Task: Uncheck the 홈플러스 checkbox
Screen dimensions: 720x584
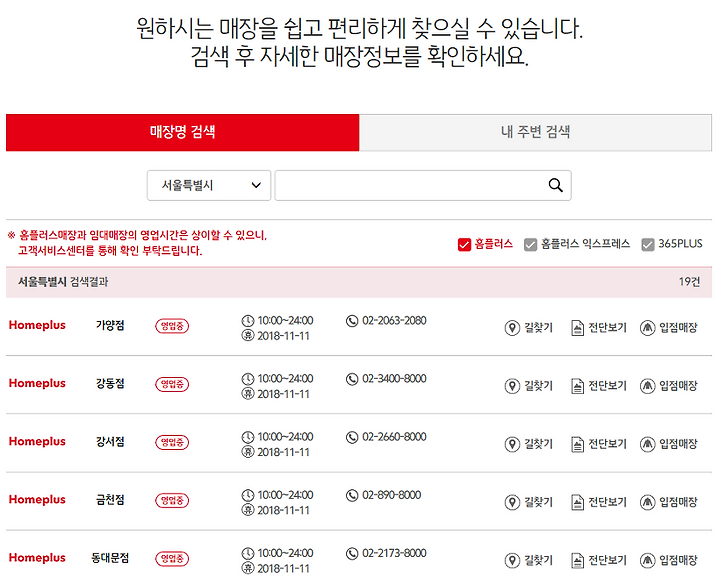Action: [464, 244]
